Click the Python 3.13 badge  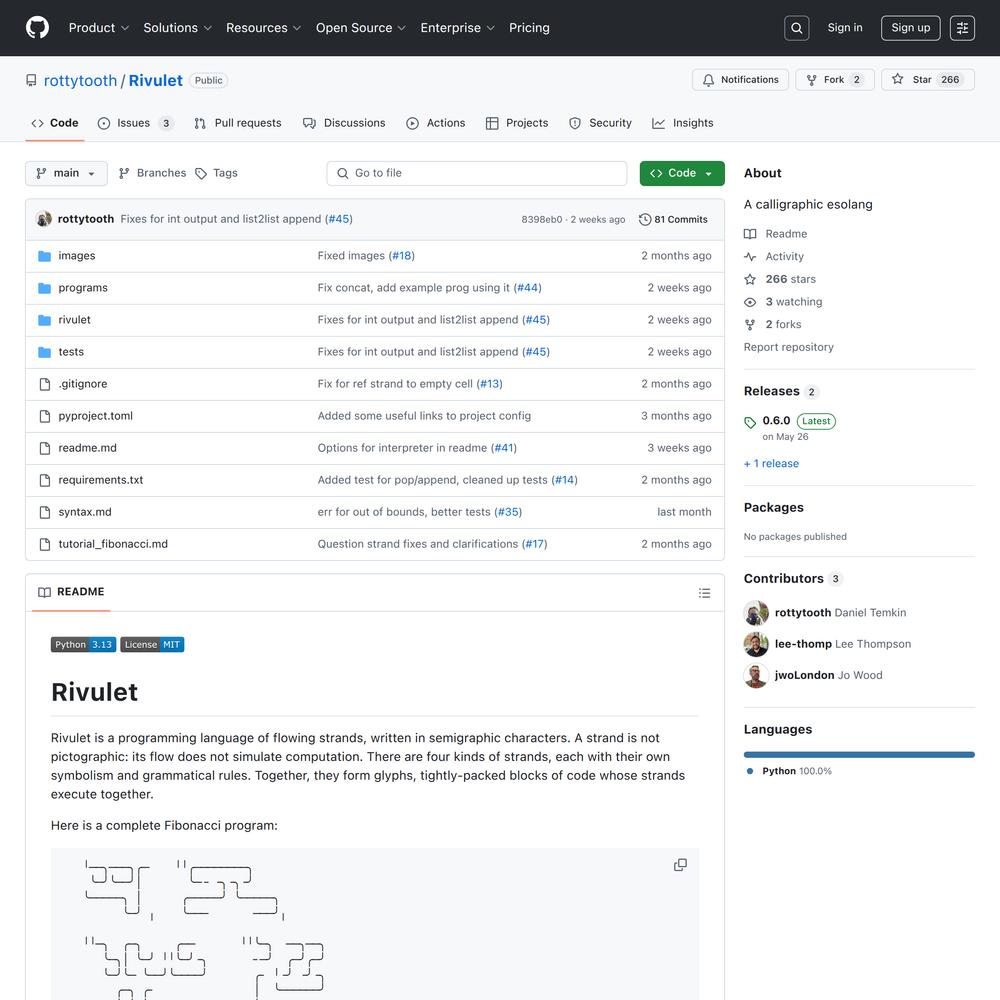[x=84, y=645]
